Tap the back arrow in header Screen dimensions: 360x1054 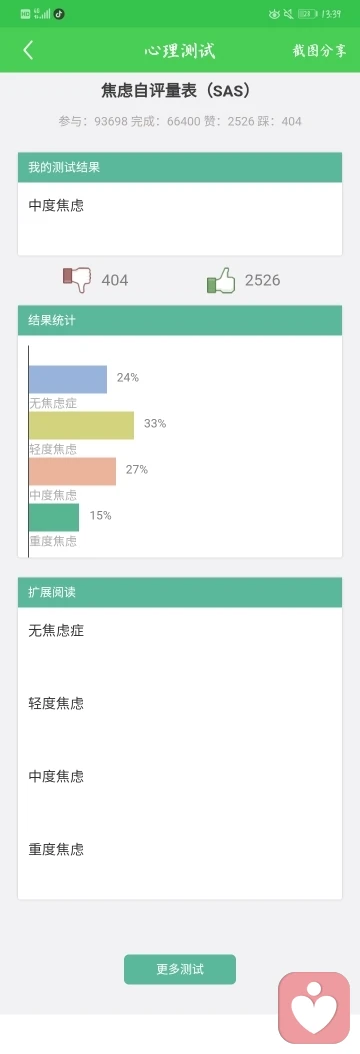28,50
